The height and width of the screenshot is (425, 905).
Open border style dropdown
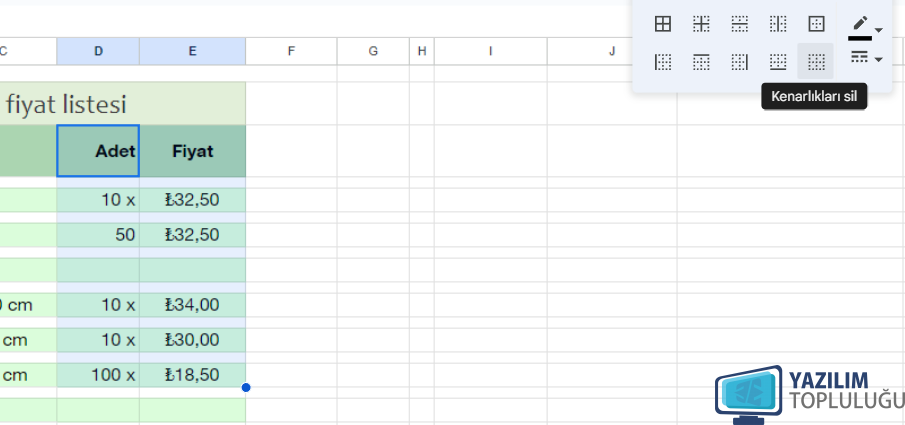pos(865,58)
